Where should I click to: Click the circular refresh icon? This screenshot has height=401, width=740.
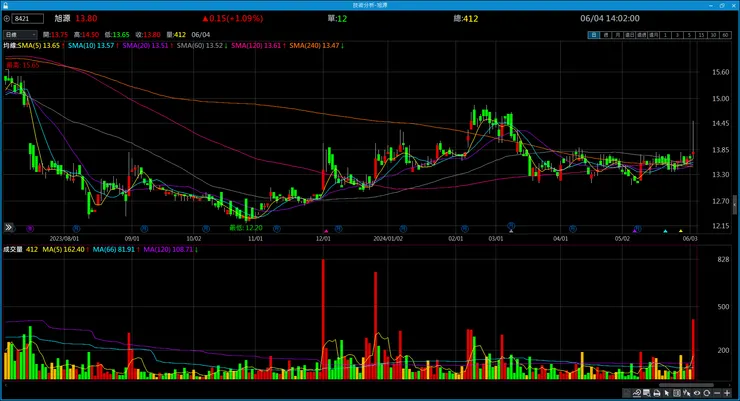[x=707, y=393]
